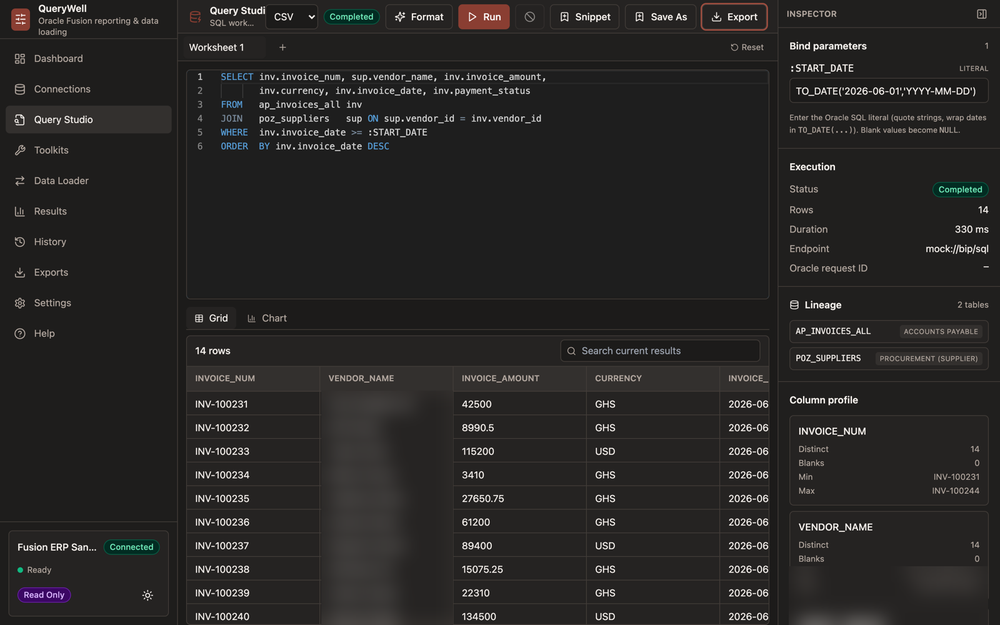
Task: Add a new worksheet with plus icon
Action: pyautogui.click(x=283, y=47)
